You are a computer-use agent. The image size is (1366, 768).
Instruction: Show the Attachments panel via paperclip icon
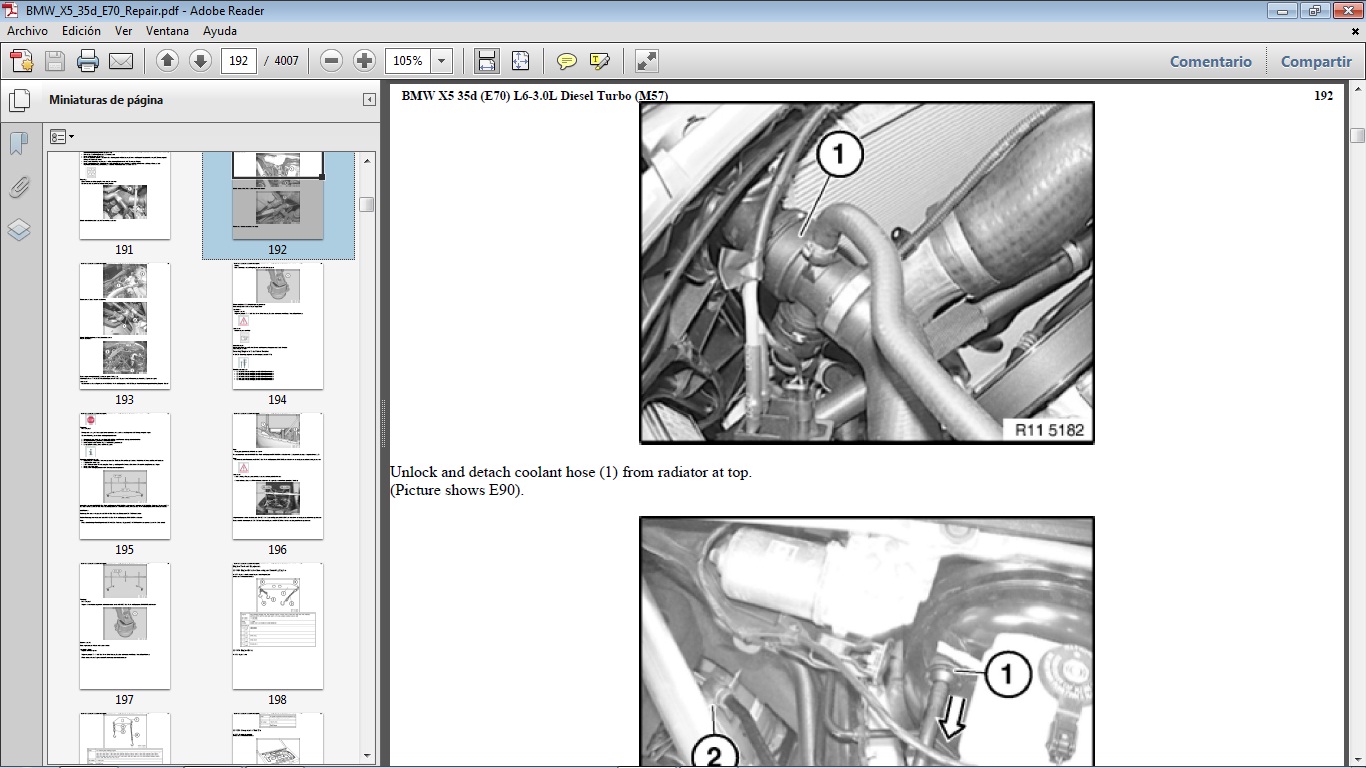[x=20, y=187]
